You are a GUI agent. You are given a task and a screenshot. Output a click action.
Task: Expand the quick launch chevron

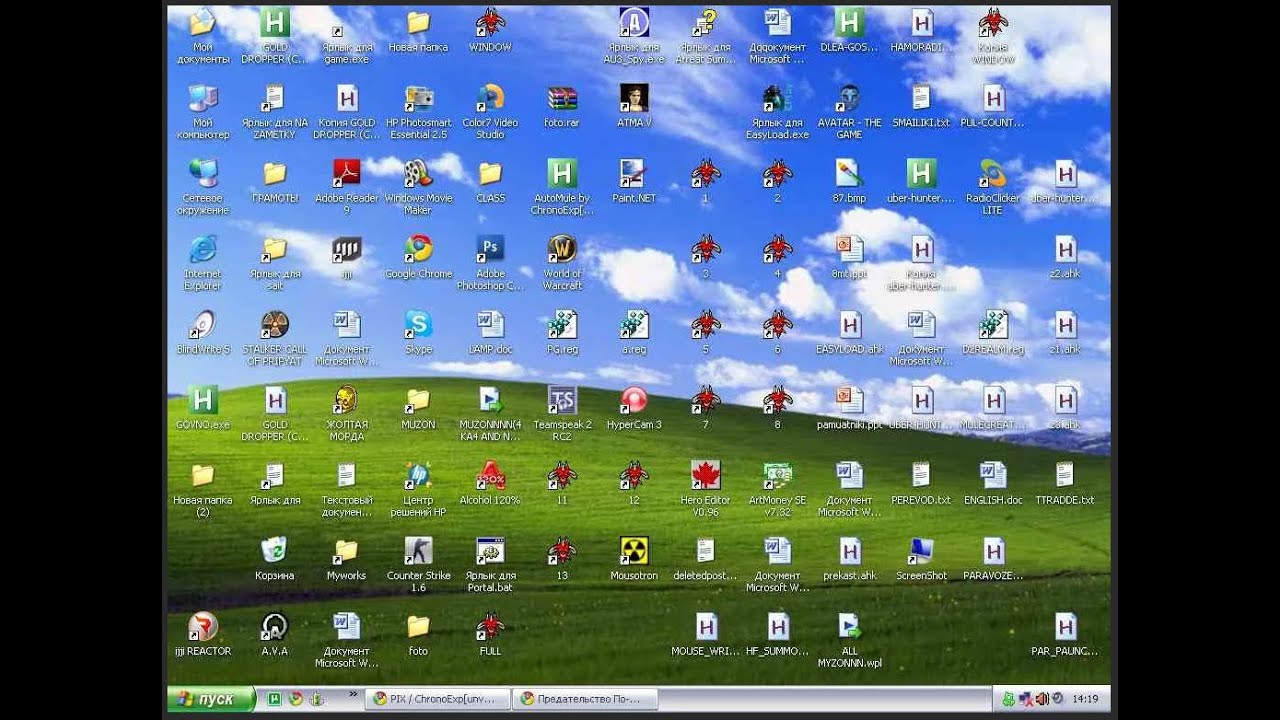352,694
